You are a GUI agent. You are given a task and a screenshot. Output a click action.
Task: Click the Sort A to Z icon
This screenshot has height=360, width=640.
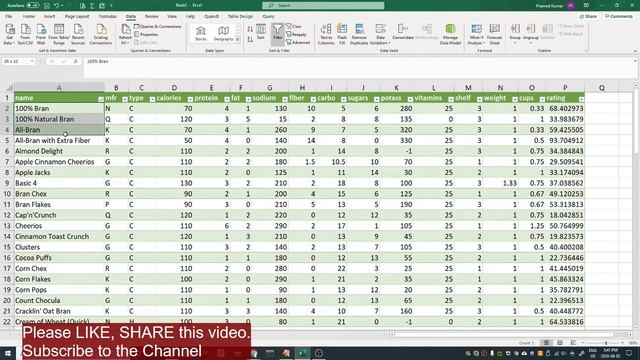click(250, 29)
